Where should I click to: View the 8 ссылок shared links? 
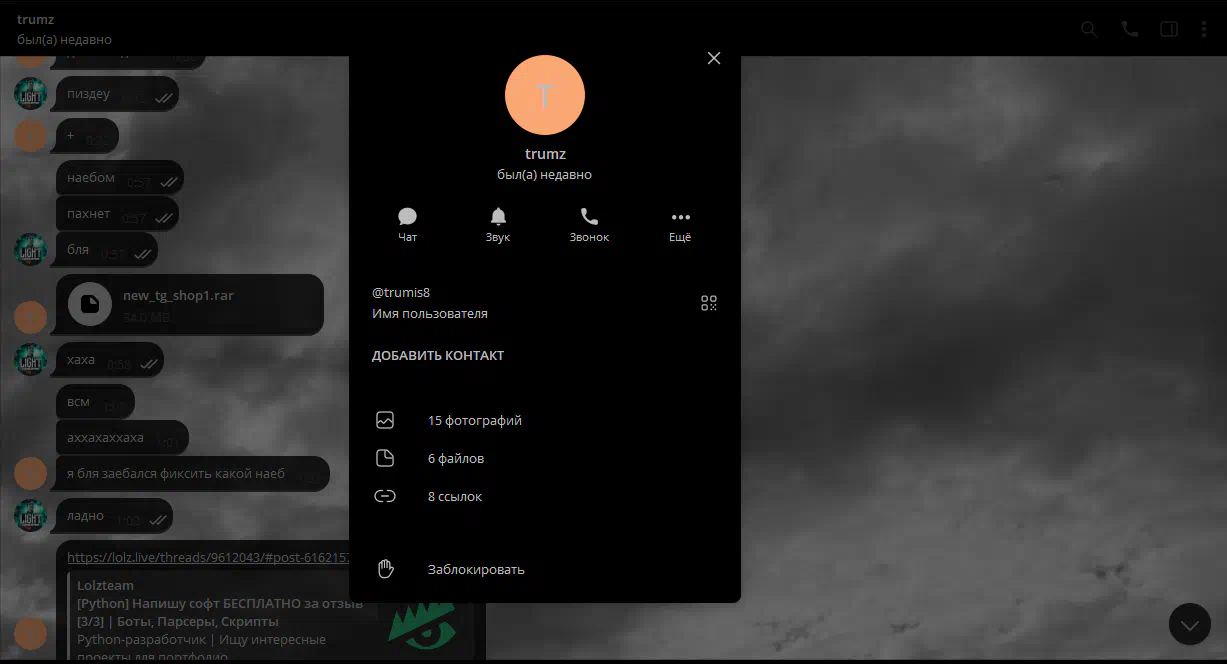(x=454, y=497)
